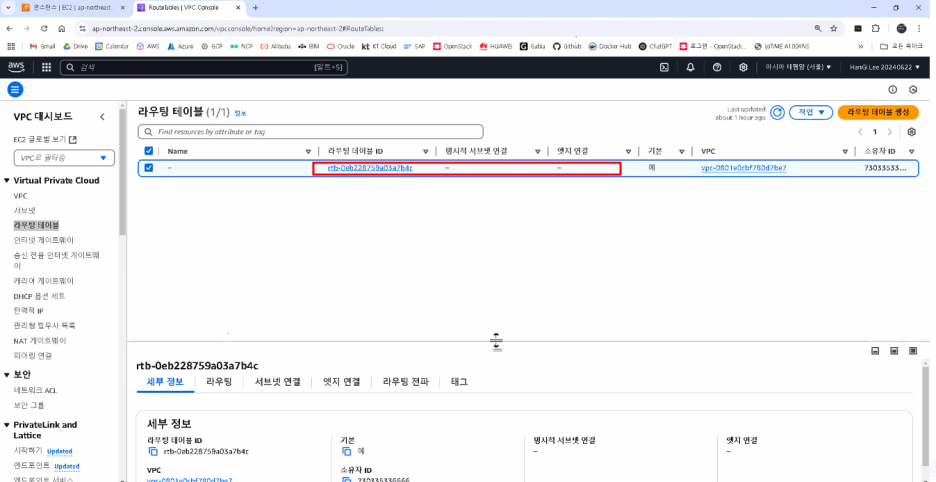Click the split panel resize handle icon
Image resolution: width=936 pixels, height=482 pixels.
[x=496, y=342]
